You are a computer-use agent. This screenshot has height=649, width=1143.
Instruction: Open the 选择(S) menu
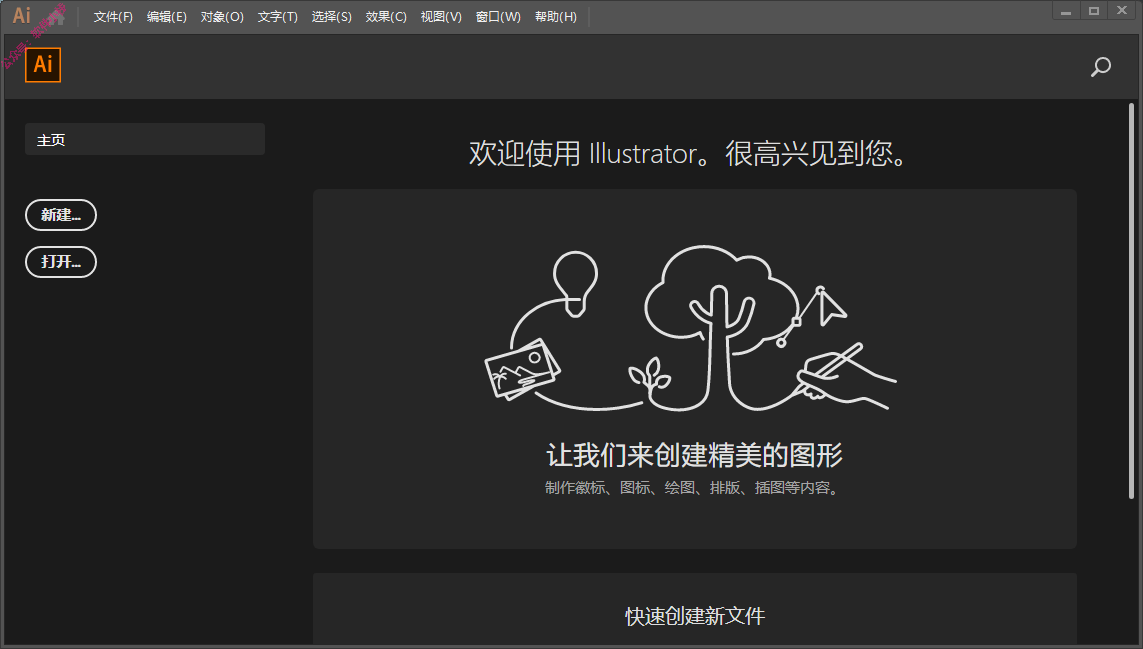[332, 17]
